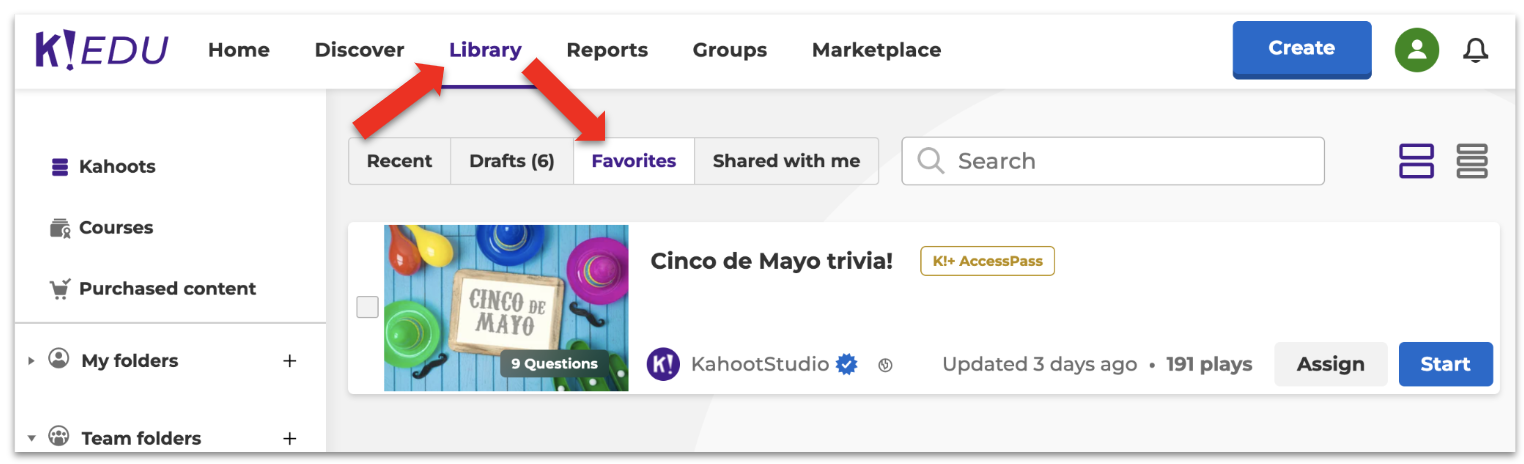1524x464 pixels.
Task: Assign the Cinco de Mayo trivia kahoot
Action: tap(1330, 364)
